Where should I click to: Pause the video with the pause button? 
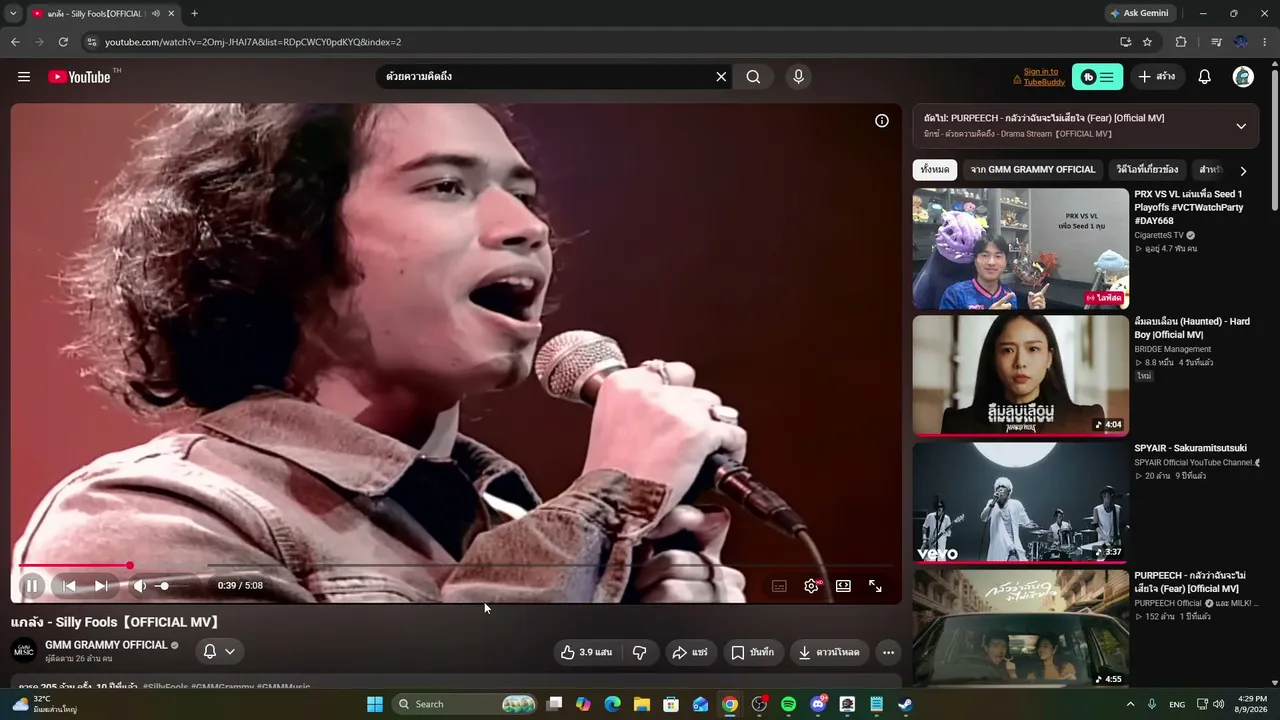(x=31, y=586)
